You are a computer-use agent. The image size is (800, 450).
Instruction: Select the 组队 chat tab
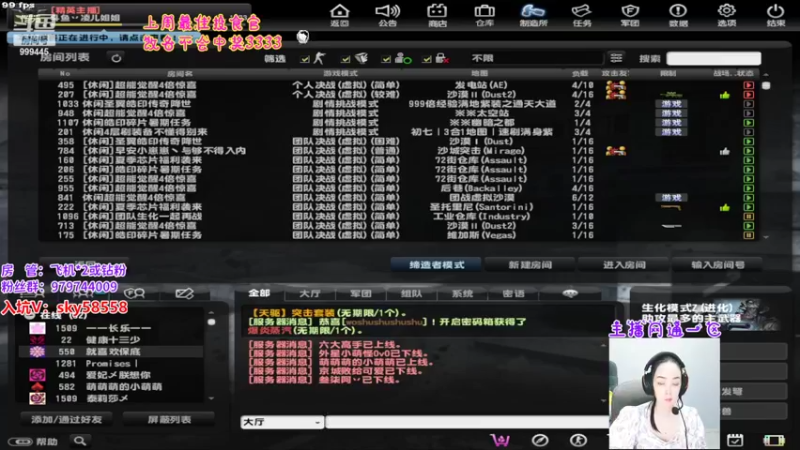pos(412,293)
